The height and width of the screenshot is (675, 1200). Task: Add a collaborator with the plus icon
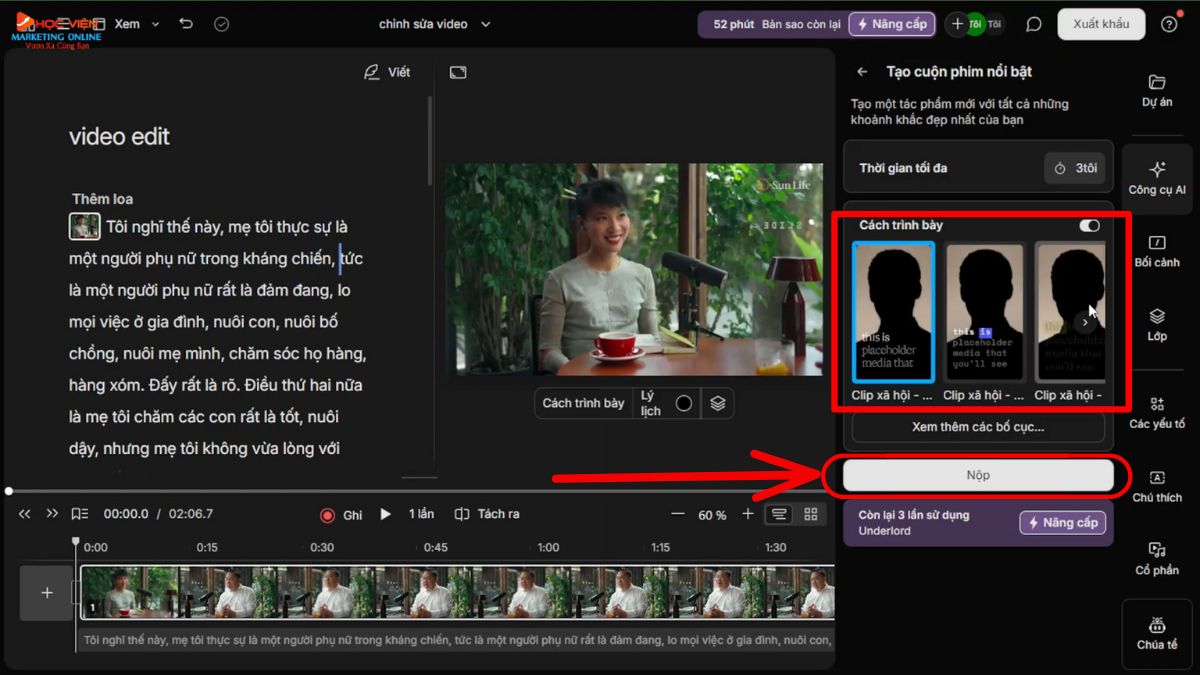957,24
